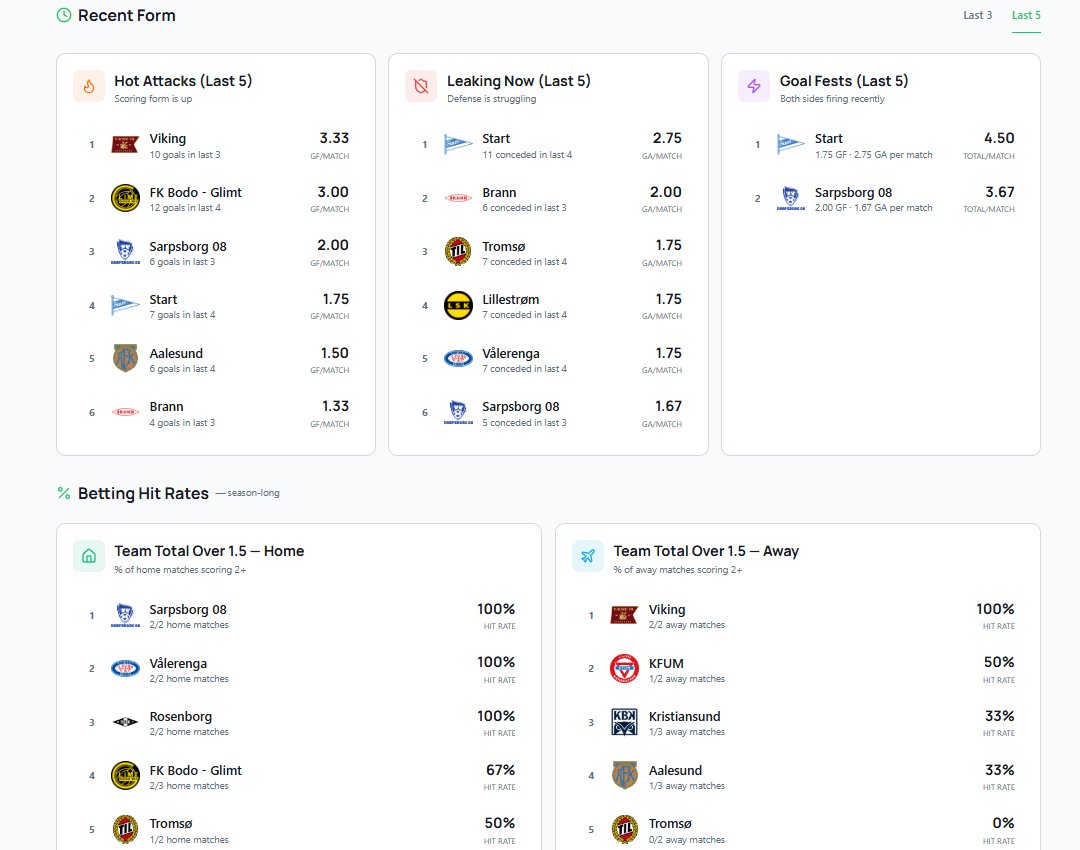Click the Goal Fests (Last 5) heading

point(844,81)
